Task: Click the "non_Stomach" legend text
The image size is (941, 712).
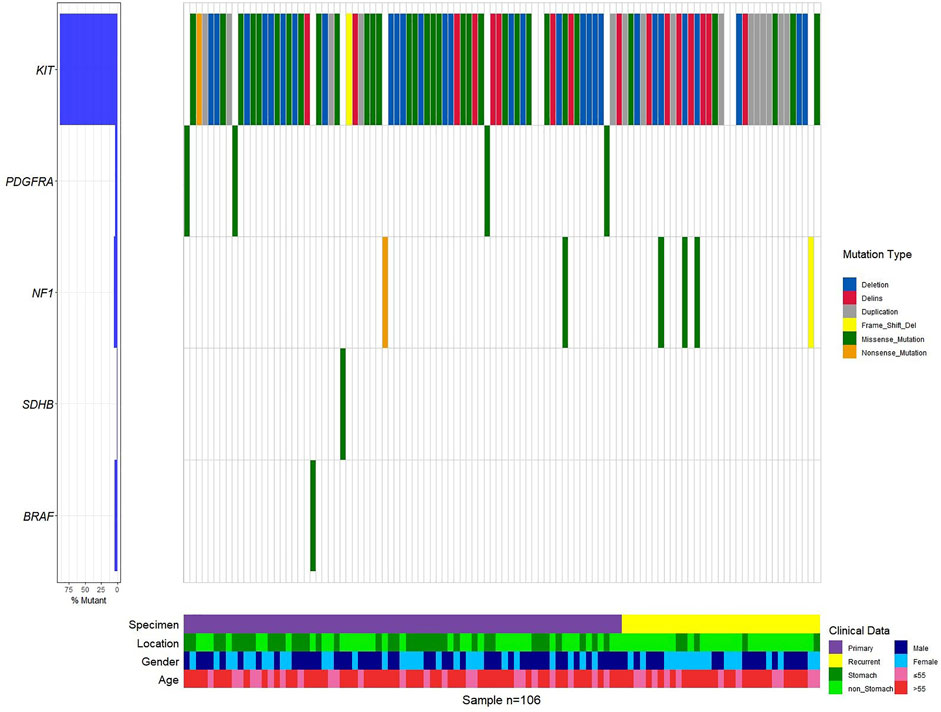Action: 870,689
